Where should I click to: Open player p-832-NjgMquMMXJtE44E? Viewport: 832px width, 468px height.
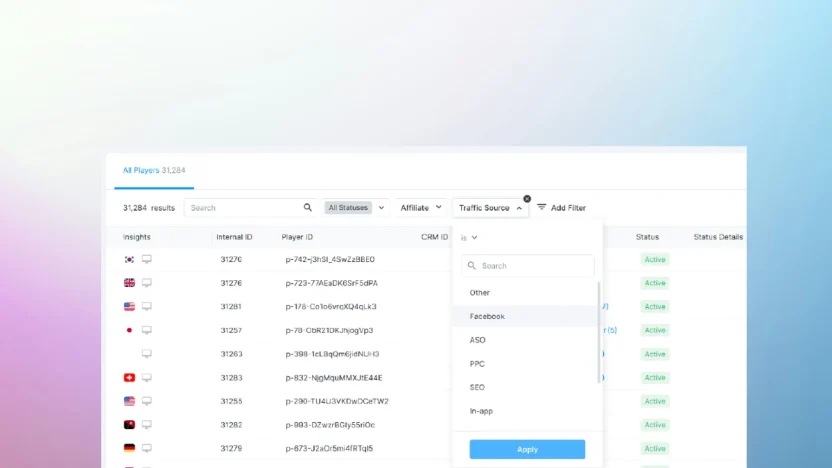334,378
